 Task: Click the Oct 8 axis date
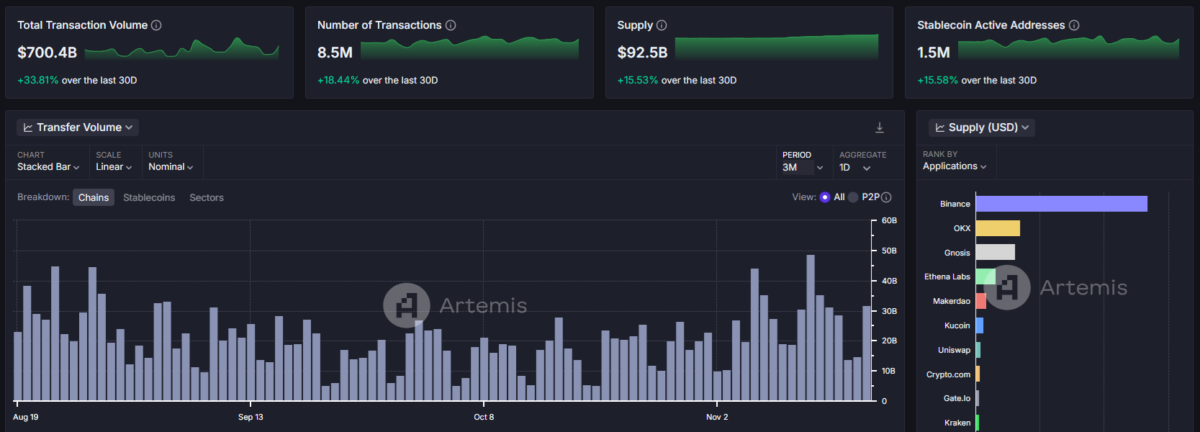click(484, 416)
